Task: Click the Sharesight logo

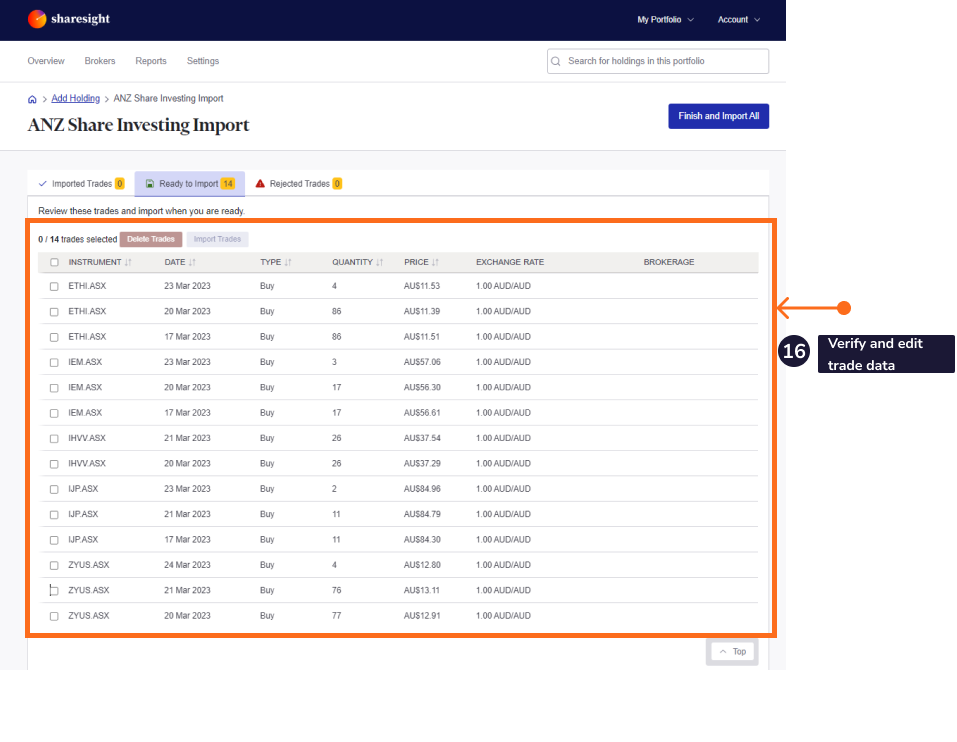Action: 68,19
